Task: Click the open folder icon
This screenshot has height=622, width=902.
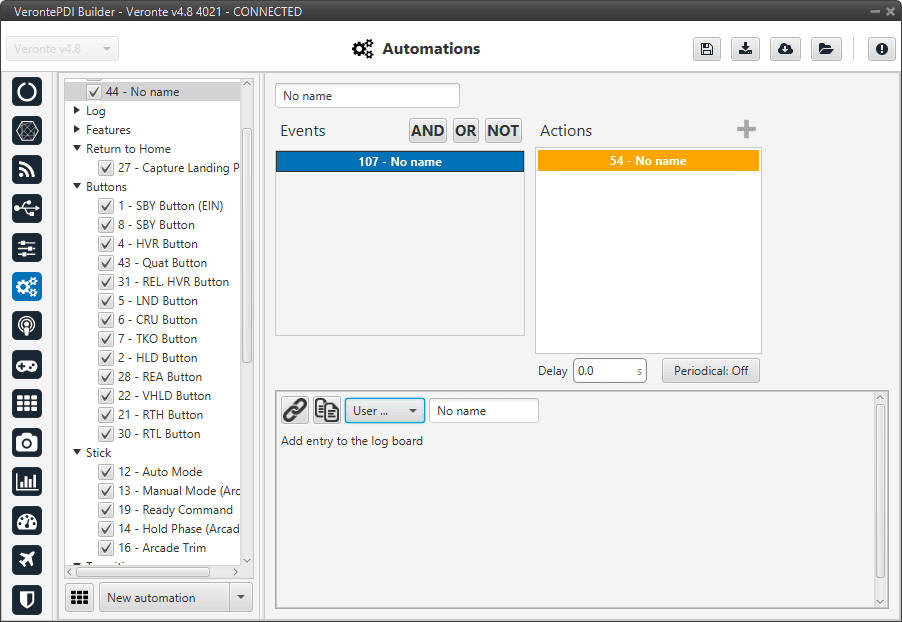Action: click(826, 49)
